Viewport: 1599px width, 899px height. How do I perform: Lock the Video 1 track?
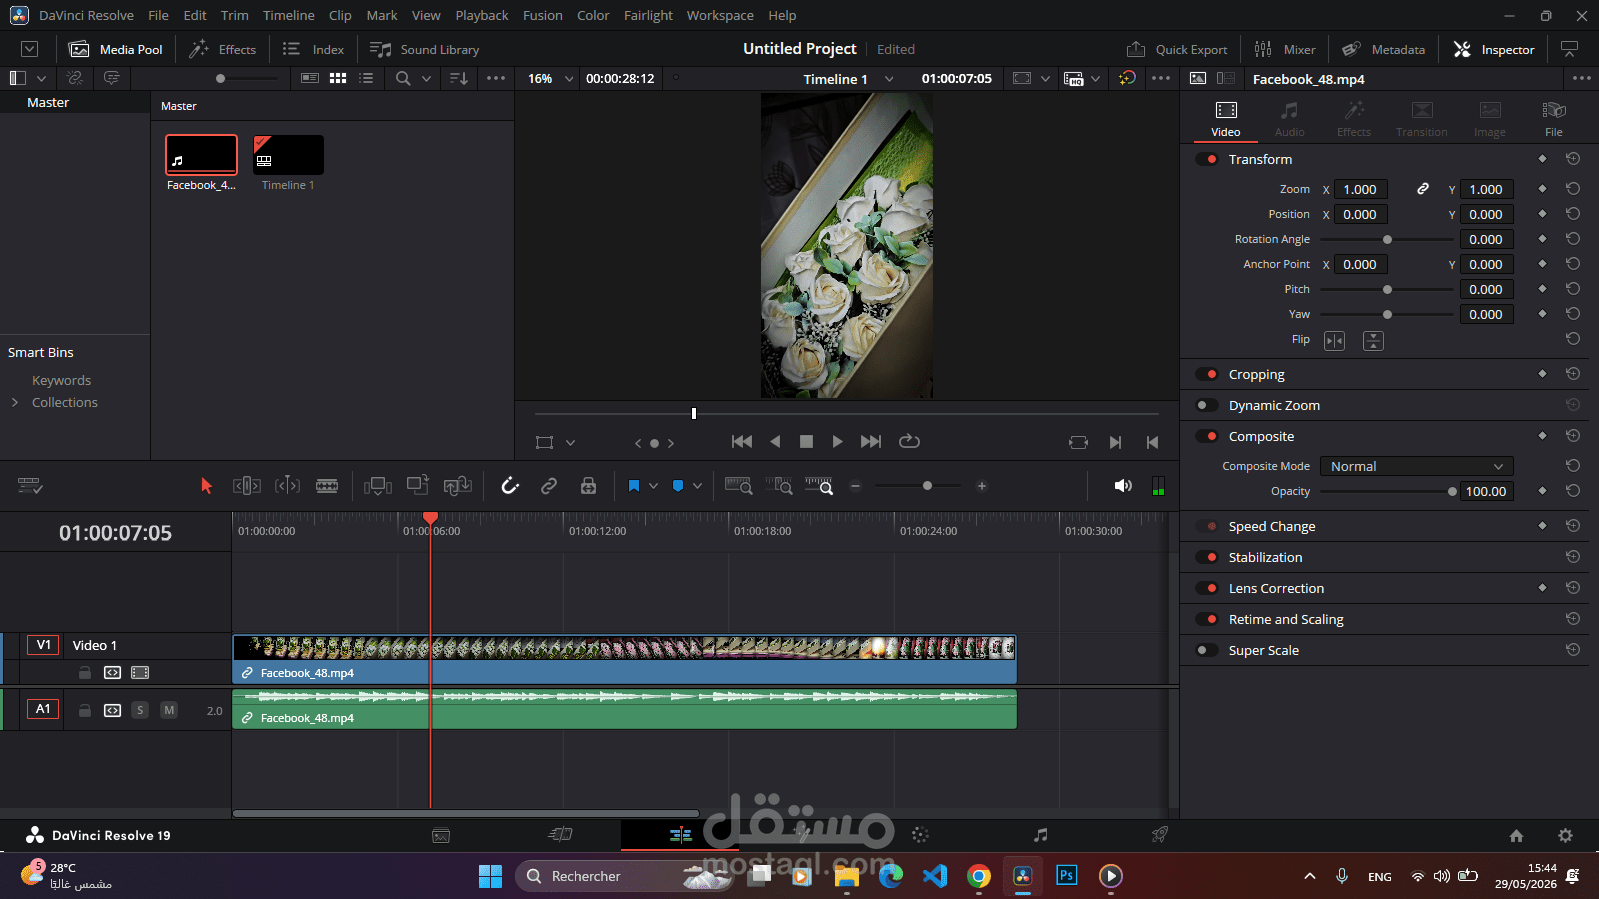[85, 673]
